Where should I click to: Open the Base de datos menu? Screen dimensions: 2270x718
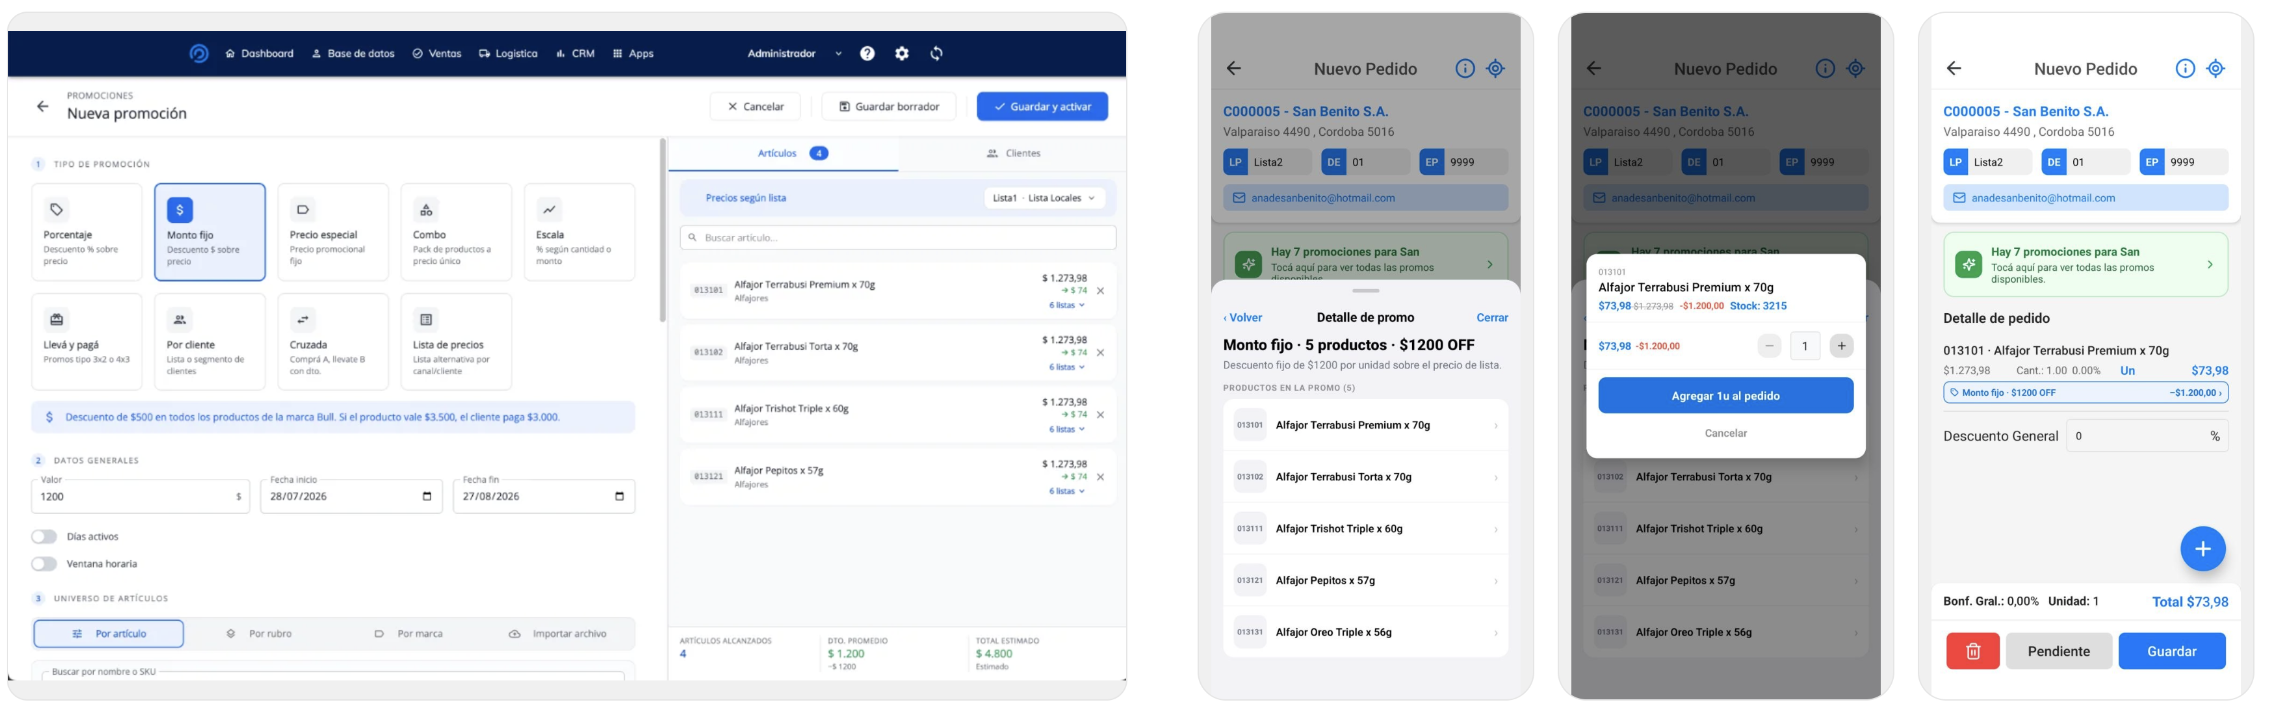tap(353, 54)
